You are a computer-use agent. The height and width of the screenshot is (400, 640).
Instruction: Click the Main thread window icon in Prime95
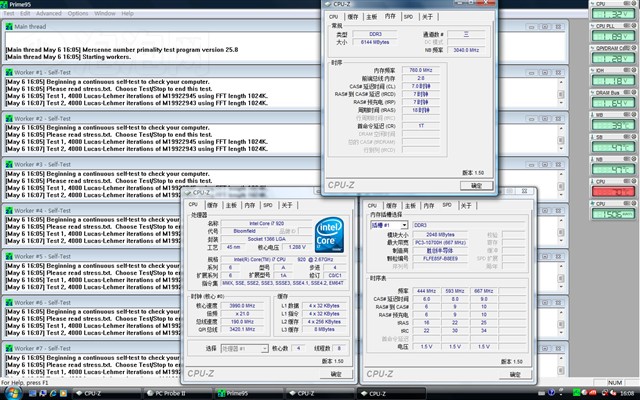coord(9,27)
